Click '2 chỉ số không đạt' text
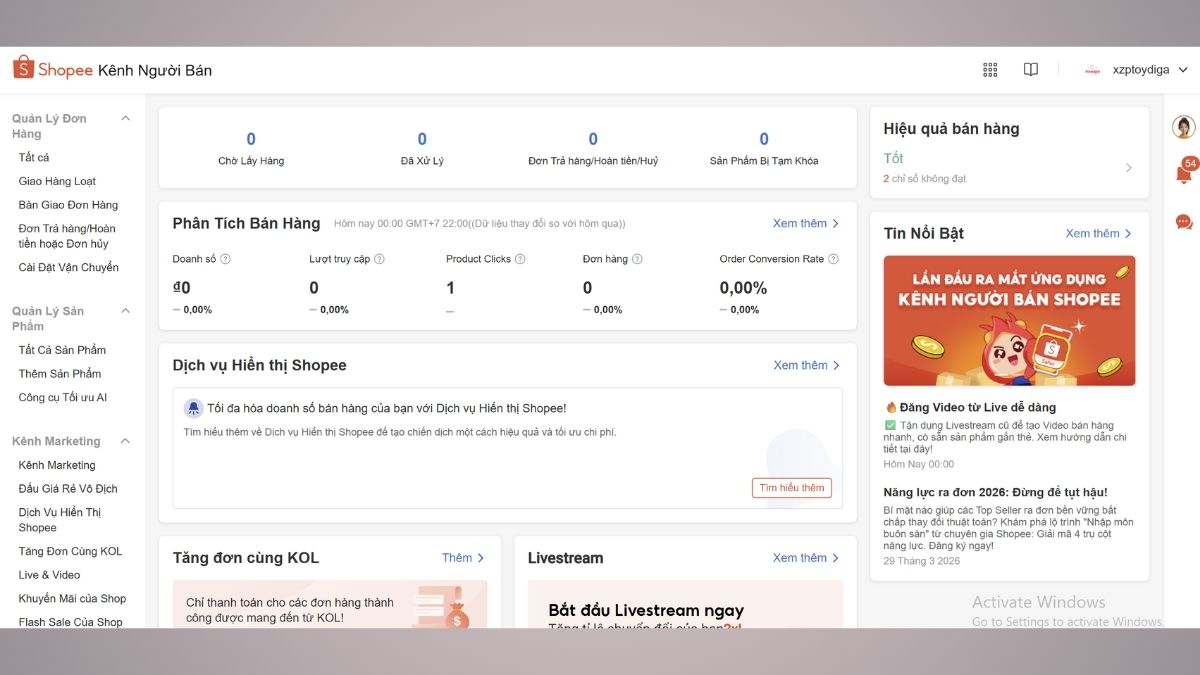1200x675 pixels. [x=925, y=178]
